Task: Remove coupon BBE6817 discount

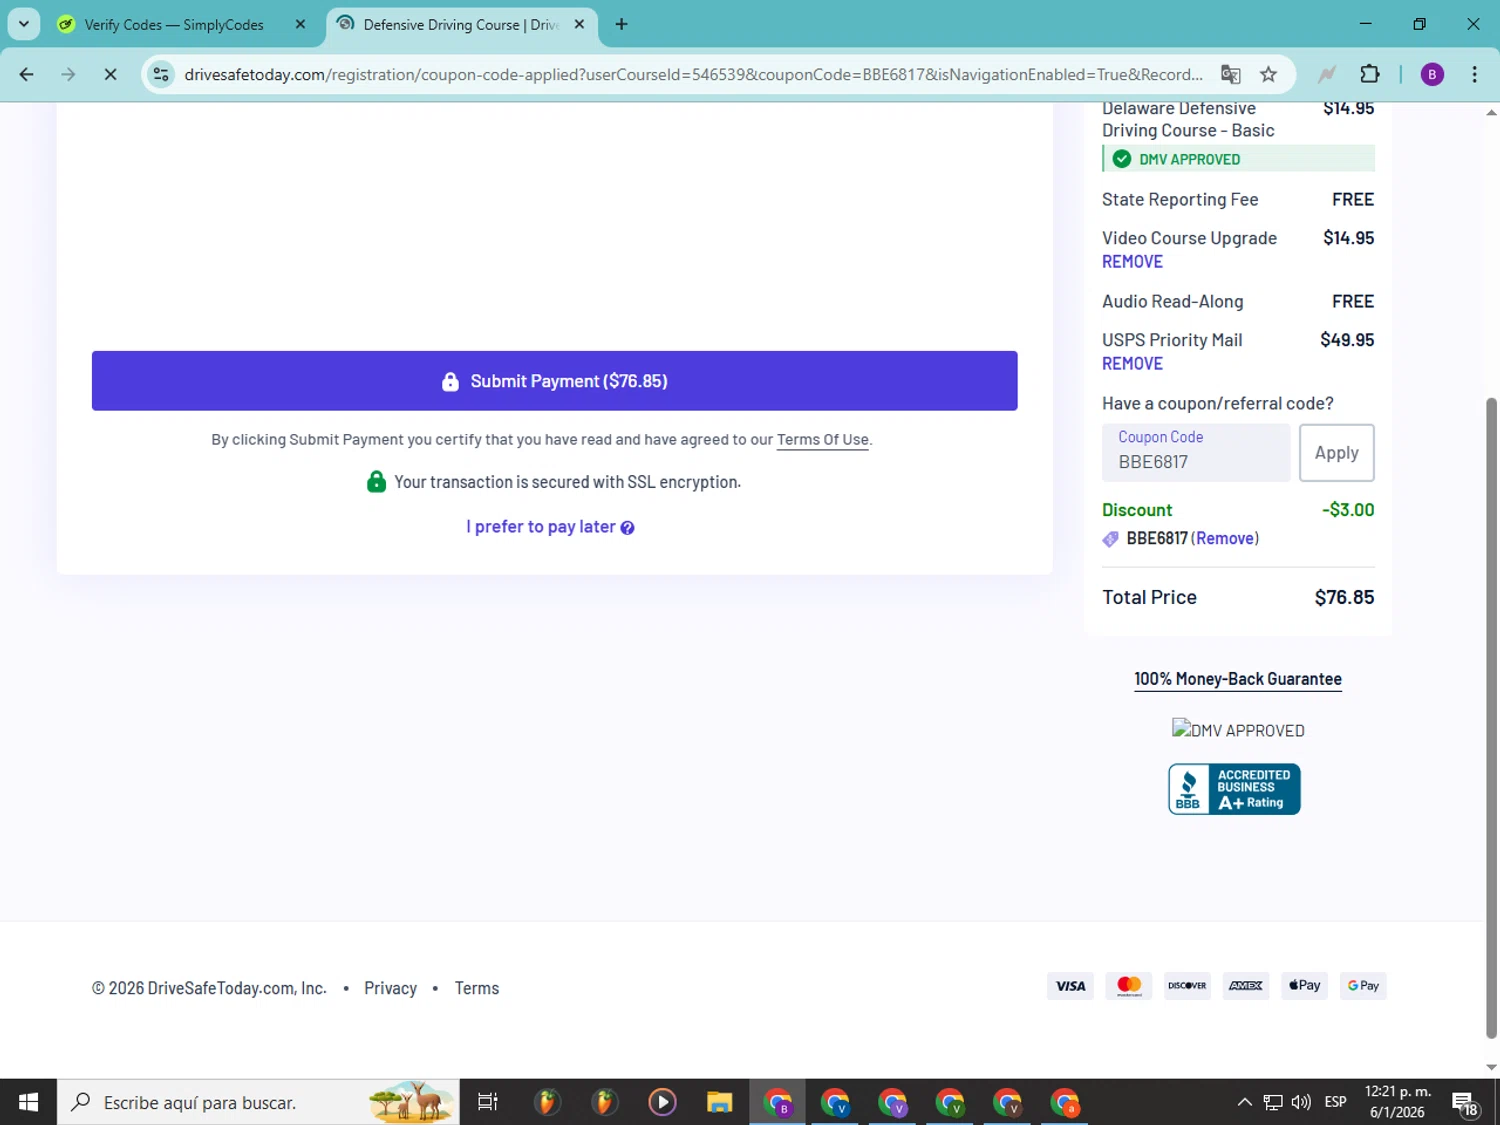Action: click(1225, 539)
